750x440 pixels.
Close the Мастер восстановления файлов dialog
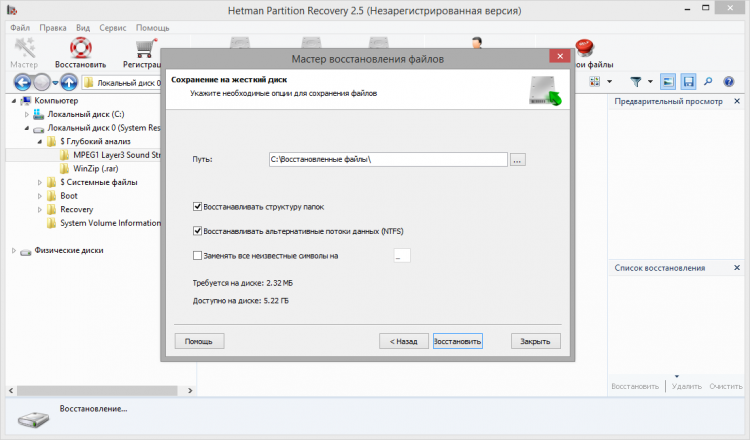tap(560, 56)
